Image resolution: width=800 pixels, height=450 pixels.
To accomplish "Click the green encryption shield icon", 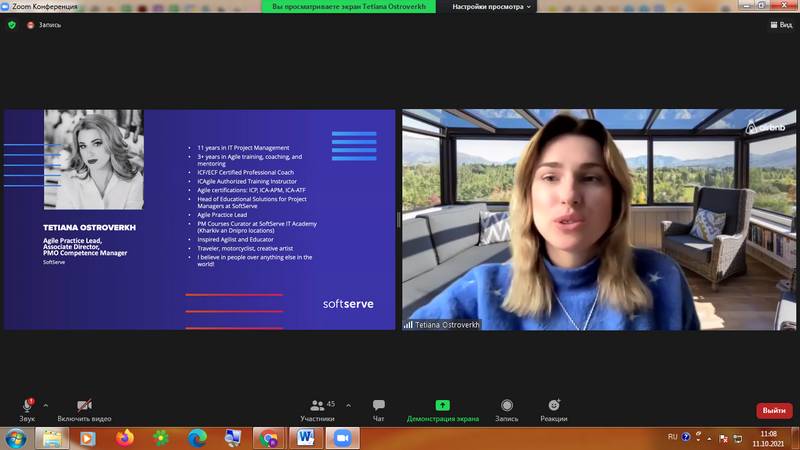I will [x=12, y=24].
